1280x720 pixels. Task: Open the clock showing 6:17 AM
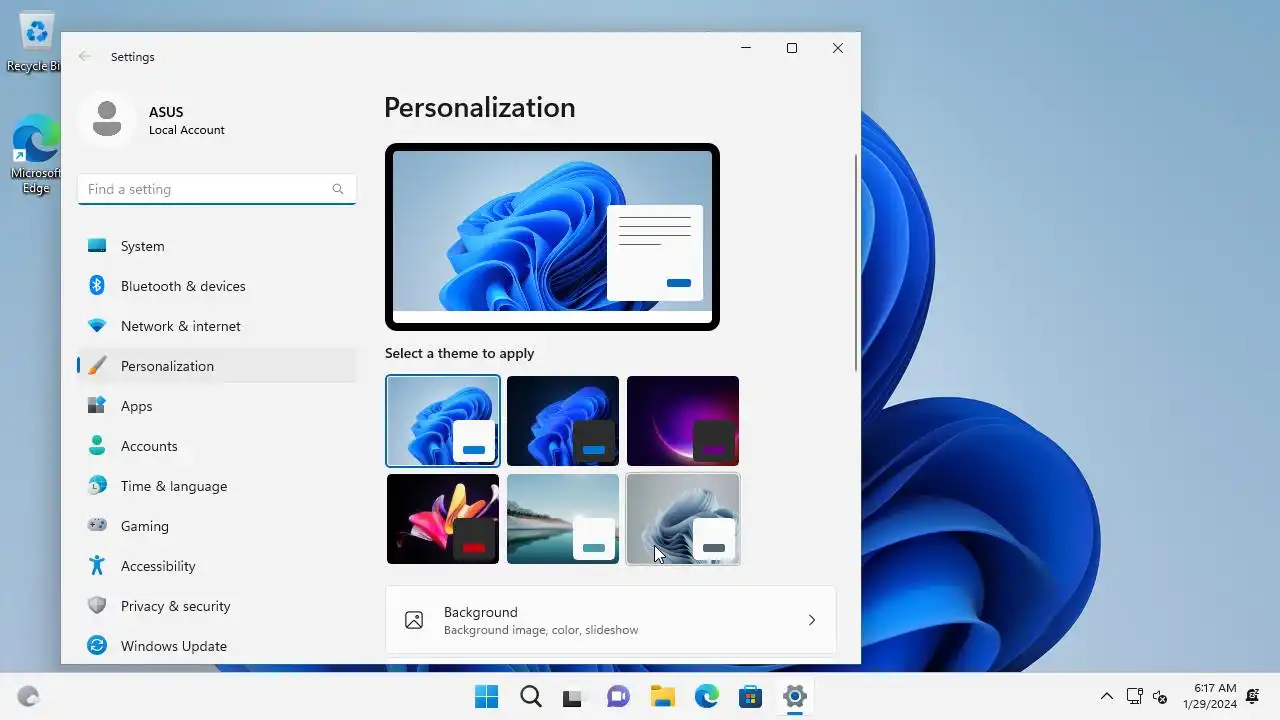[1210, 696]
